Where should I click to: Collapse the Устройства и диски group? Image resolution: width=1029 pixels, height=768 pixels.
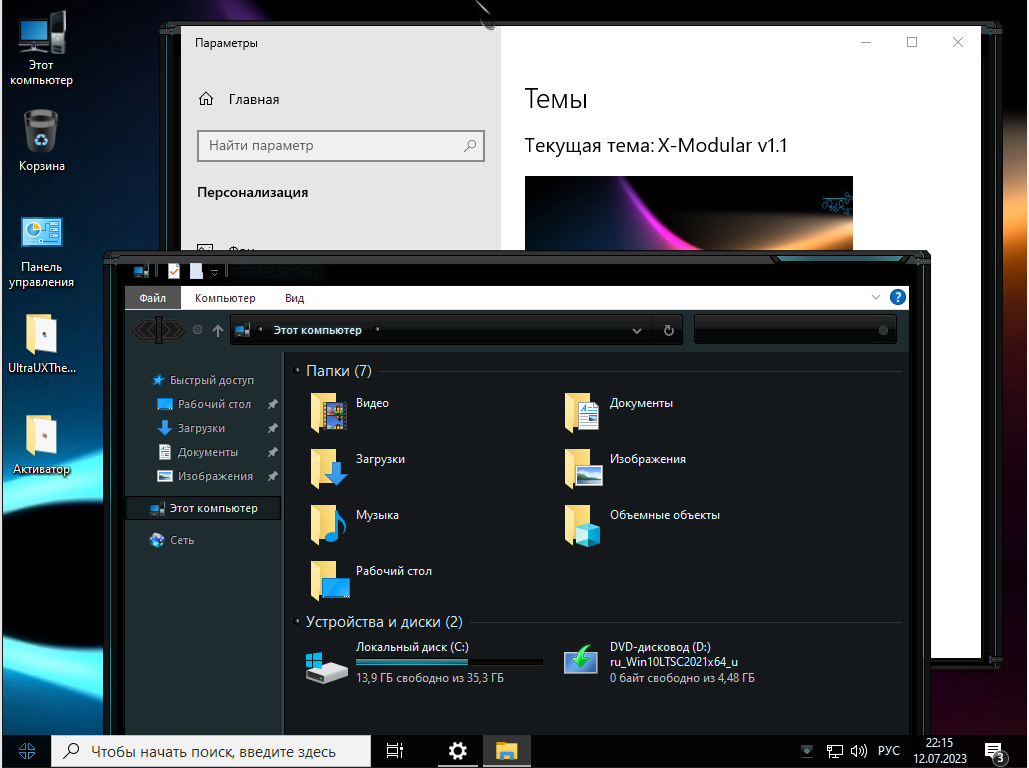(x=298, y=622)
